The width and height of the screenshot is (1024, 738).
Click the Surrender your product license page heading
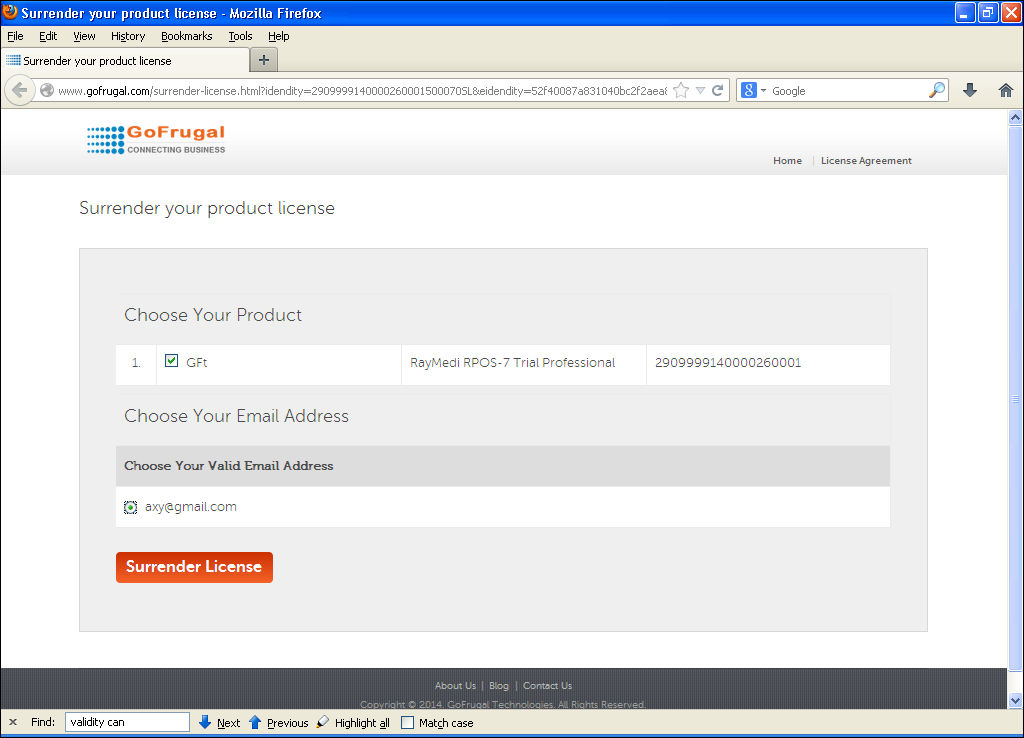tap(207, 208)
